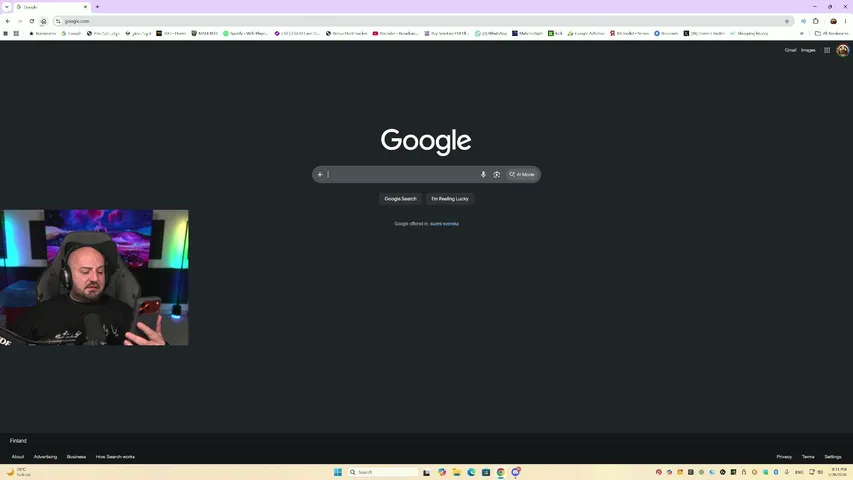Open a new tab with plus button

[97, 7]
